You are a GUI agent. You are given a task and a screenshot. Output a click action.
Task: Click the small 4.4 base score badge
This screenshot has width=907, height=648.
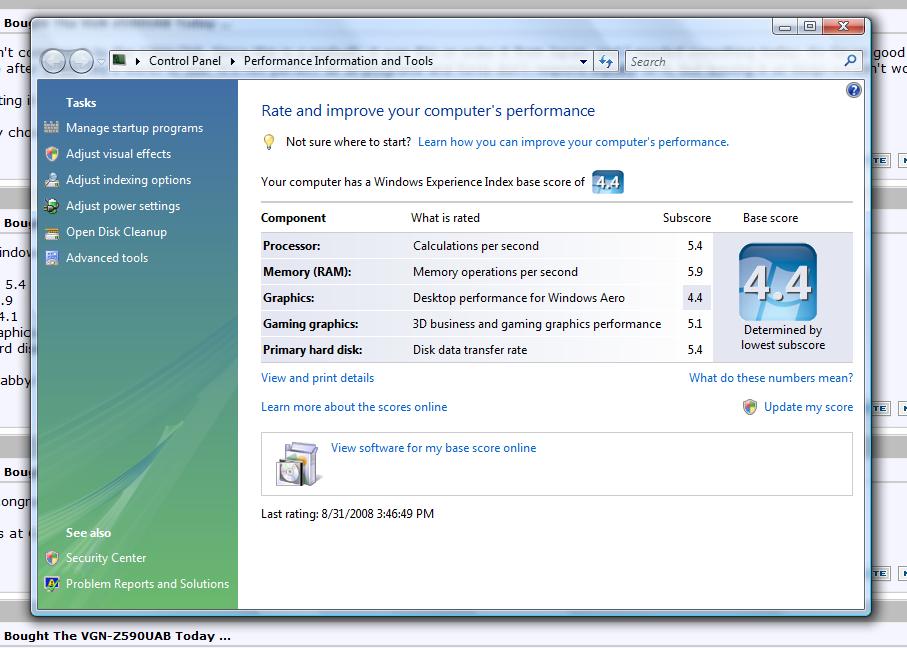tap(607, 182)
